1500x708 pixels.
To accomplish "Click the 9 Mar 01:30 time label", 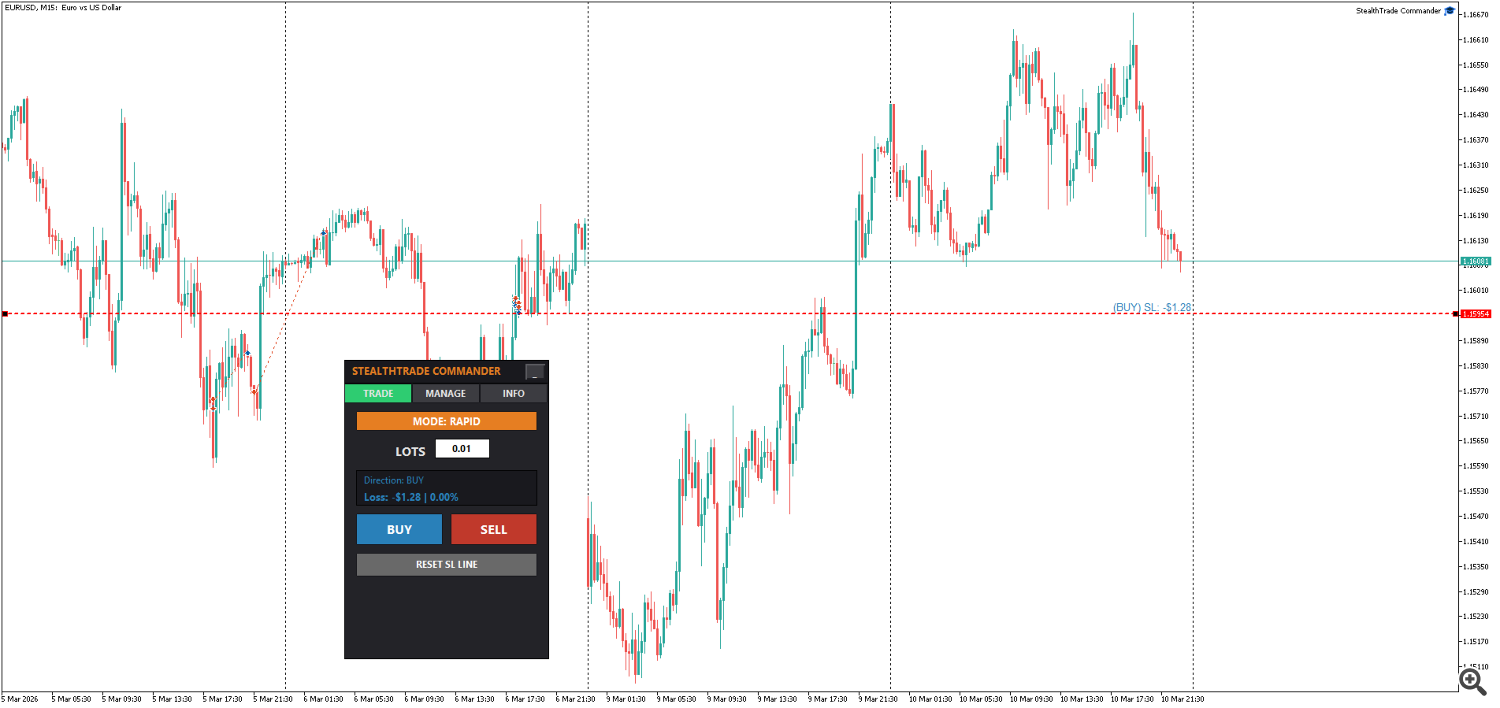I will (x=626, y=699).
